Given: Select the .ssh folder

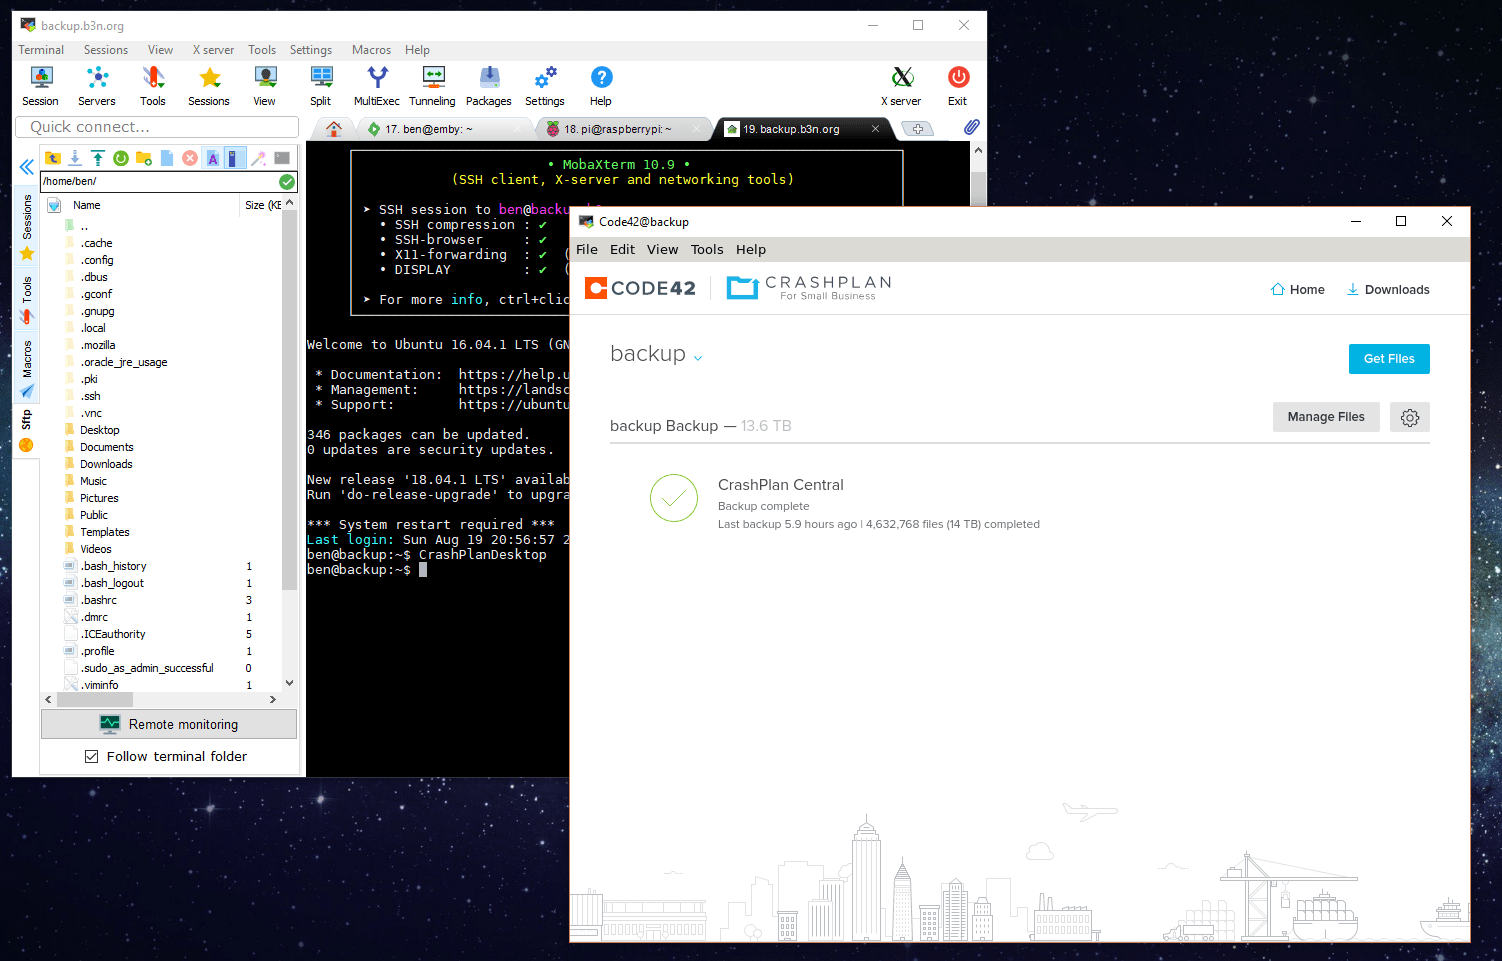Looking at the screenshot, I should (x=90, y=396).
